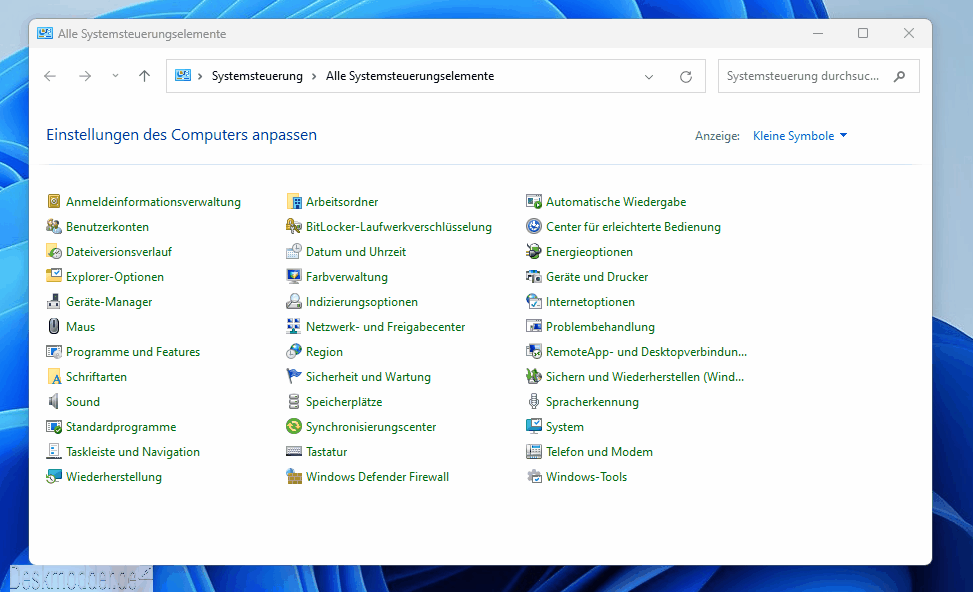Open the Dateiversionsverlauf folder-clock icon
The width and height of the screenshot is (973, 592).
(x=54, y=251)
